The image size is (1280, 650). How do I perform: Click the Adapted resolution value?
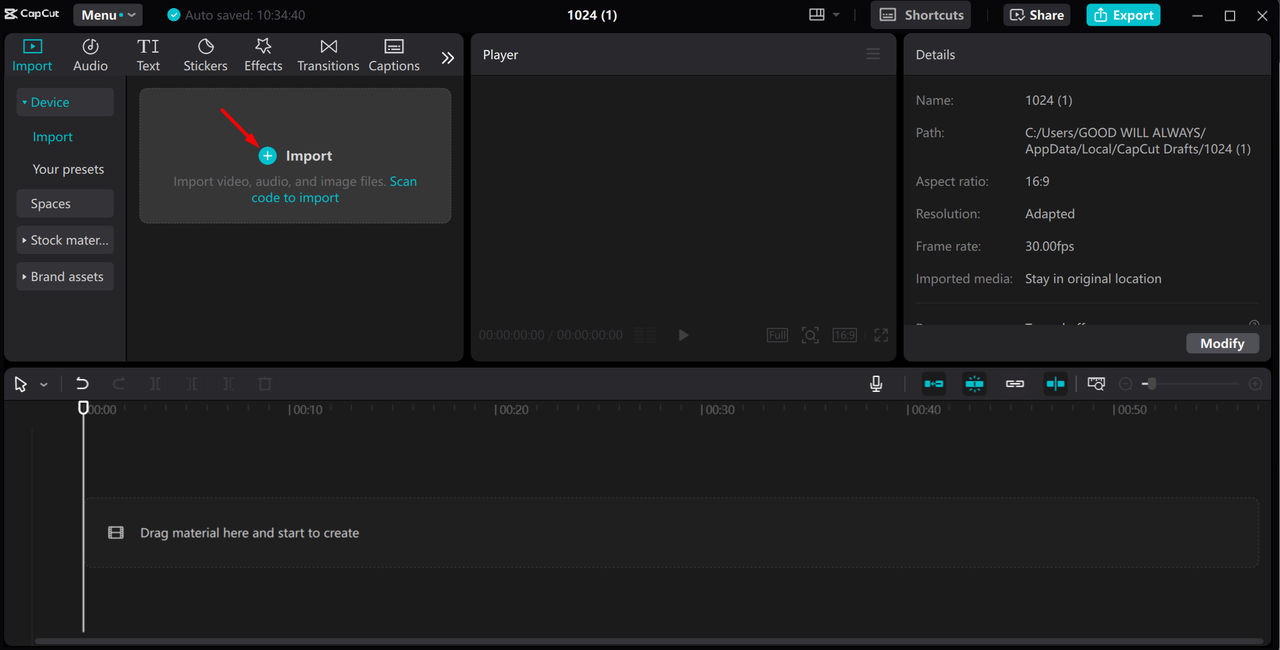pos(1050,214)
